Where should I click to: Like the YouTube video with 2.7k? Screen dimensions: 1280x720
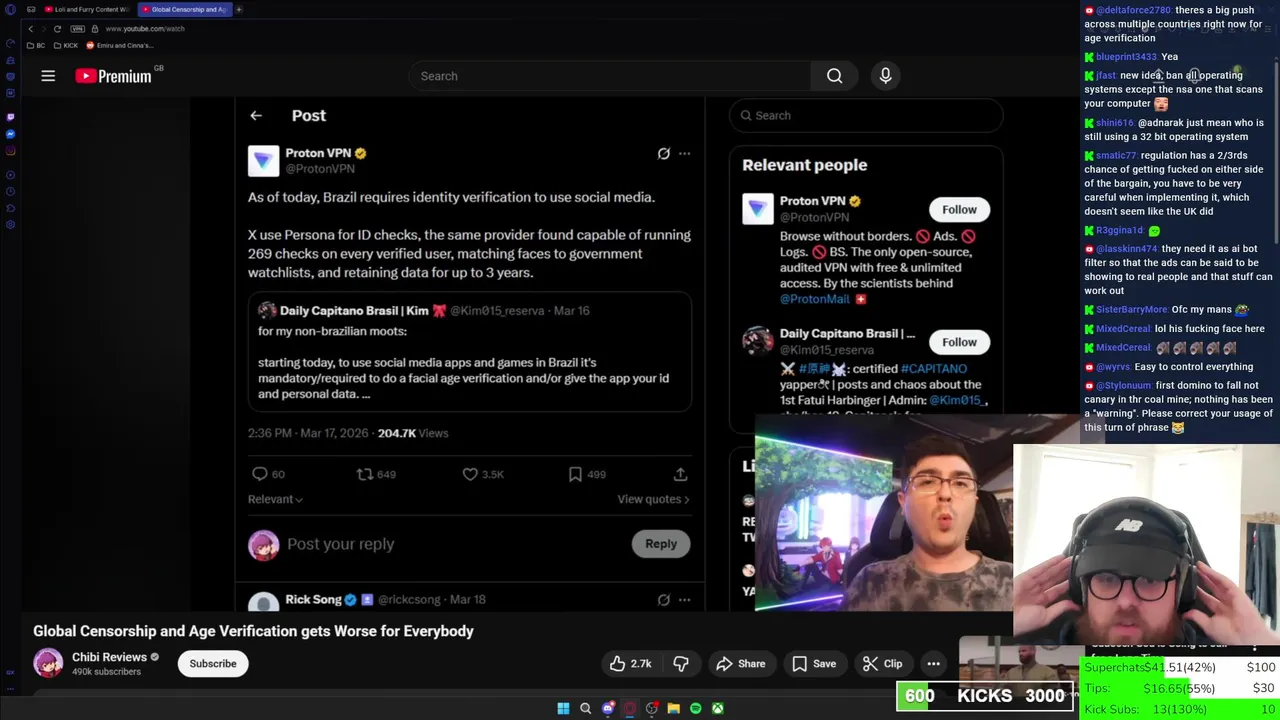(631, 664)
